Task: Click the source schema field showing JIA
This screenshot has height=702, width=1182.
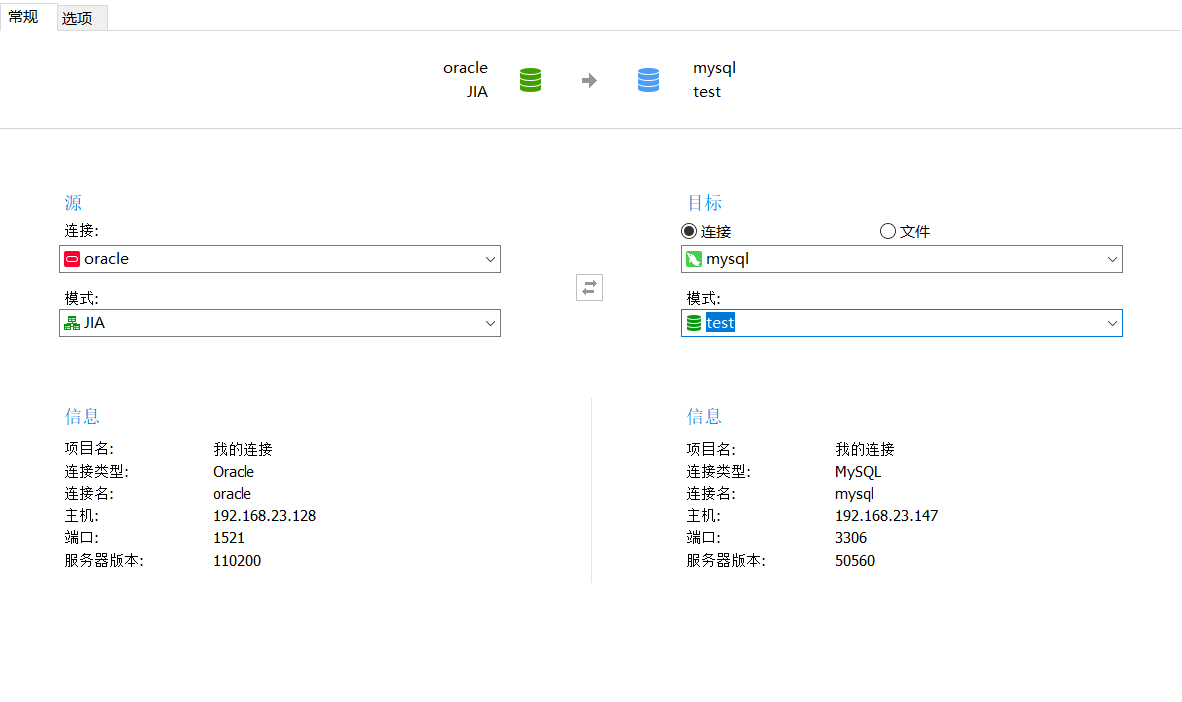Action: [x=280, y=323]
